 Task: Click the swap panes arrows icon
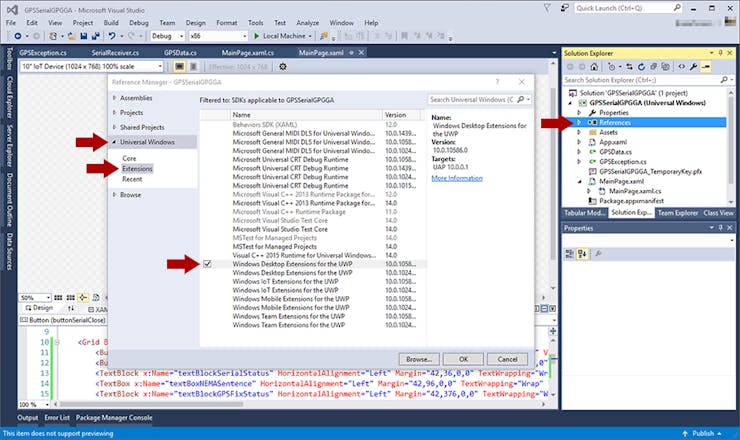coord(71,308)
